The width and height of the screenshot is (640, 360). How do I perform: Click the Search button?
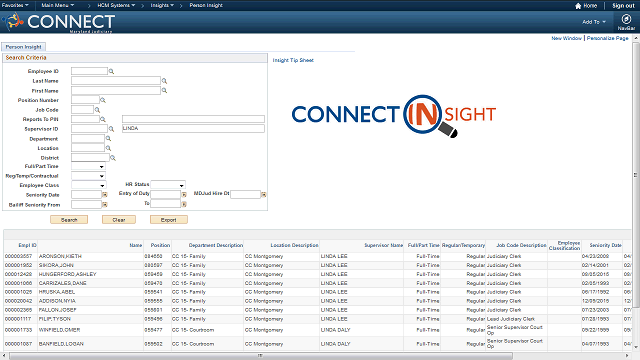[x=69, y=220]
